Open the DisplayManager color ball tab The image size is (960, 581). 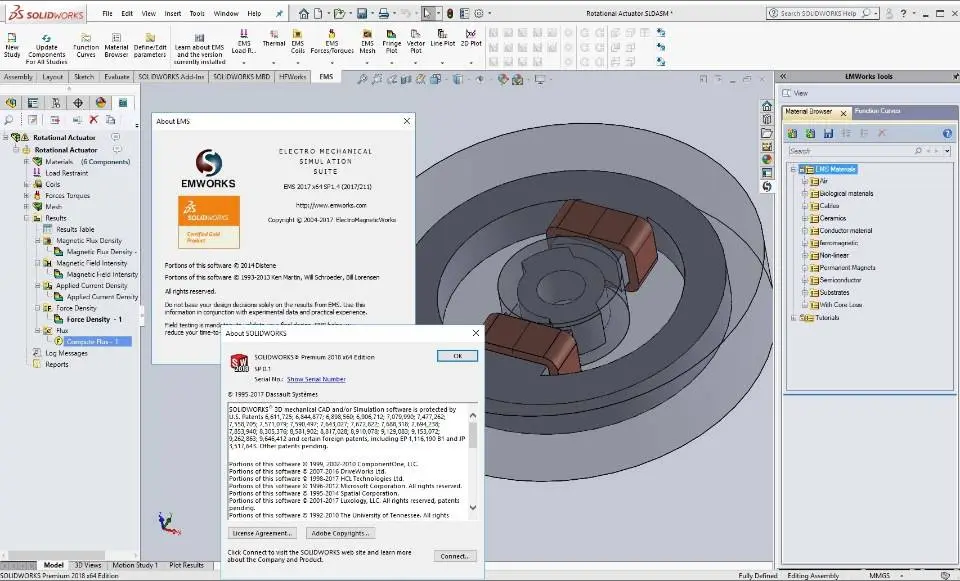click(x=100, y=102)
